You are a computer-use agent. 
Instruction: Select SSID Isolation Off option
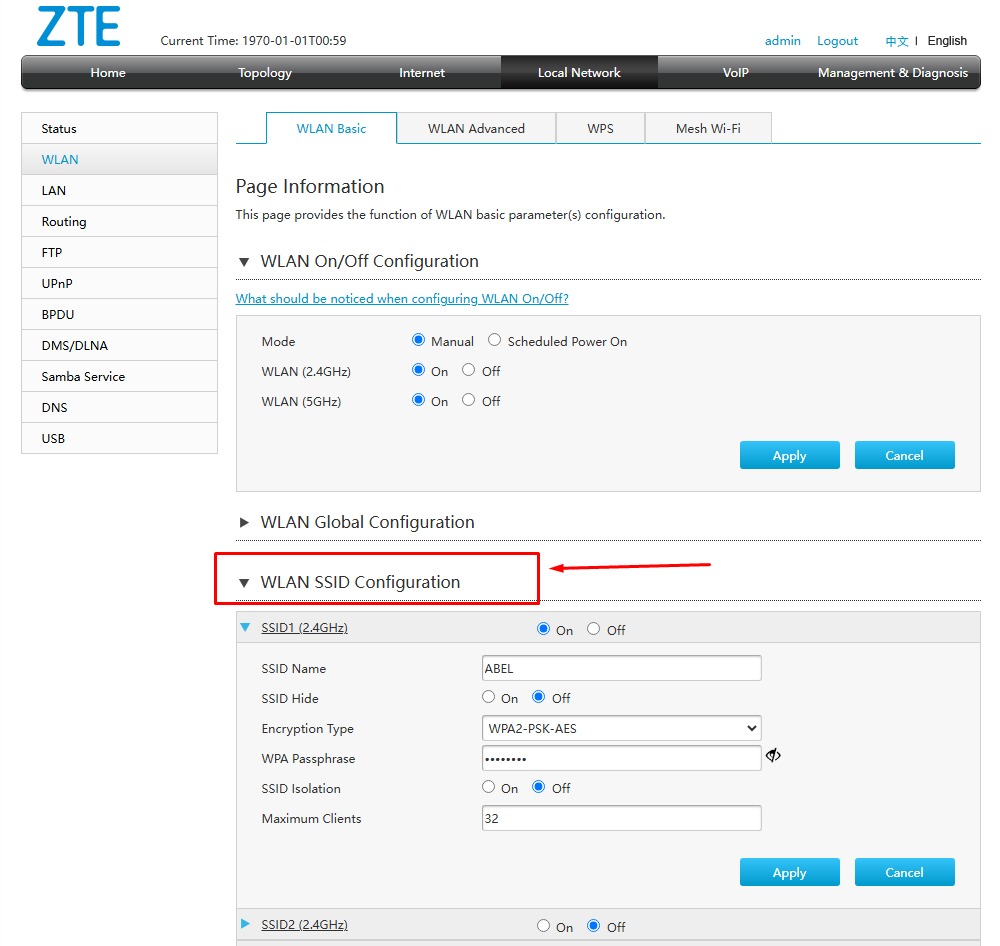(539, 787)
